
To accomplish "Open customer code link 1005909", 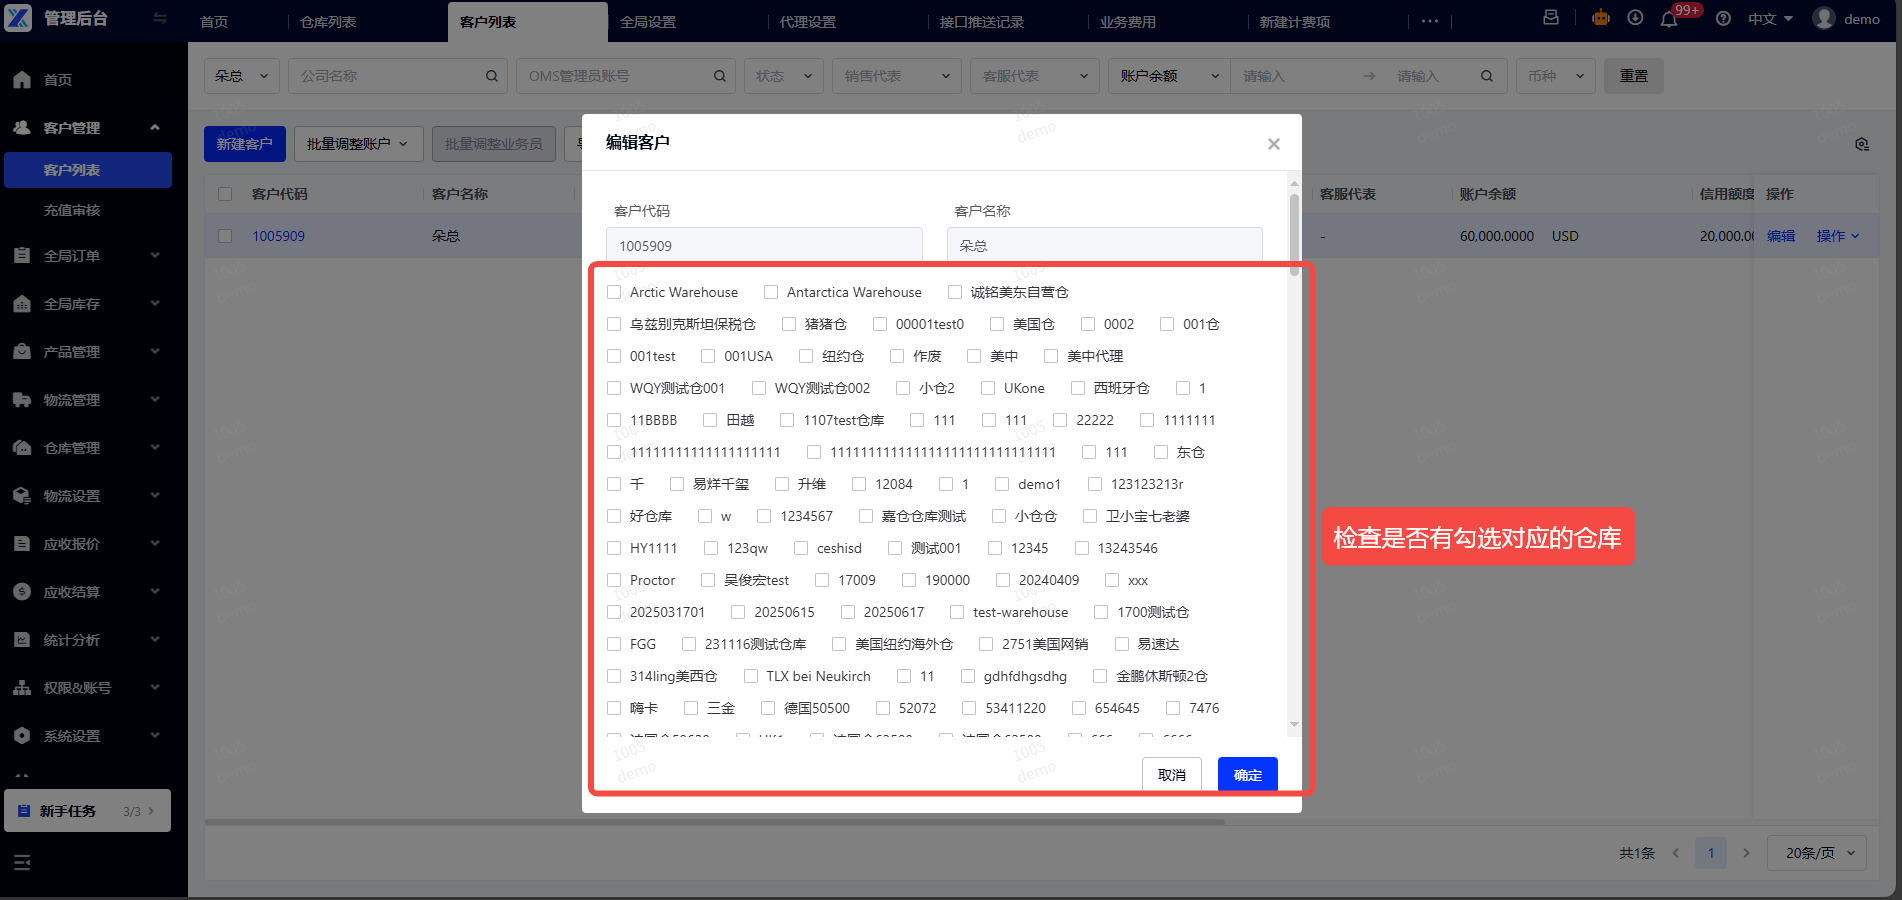I will click(278, 236).
